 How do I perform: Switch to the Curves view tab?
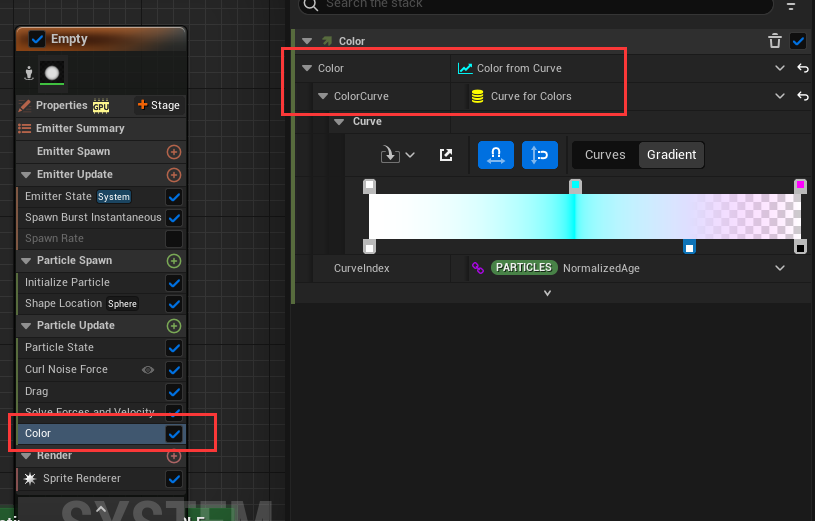(605, 155)
